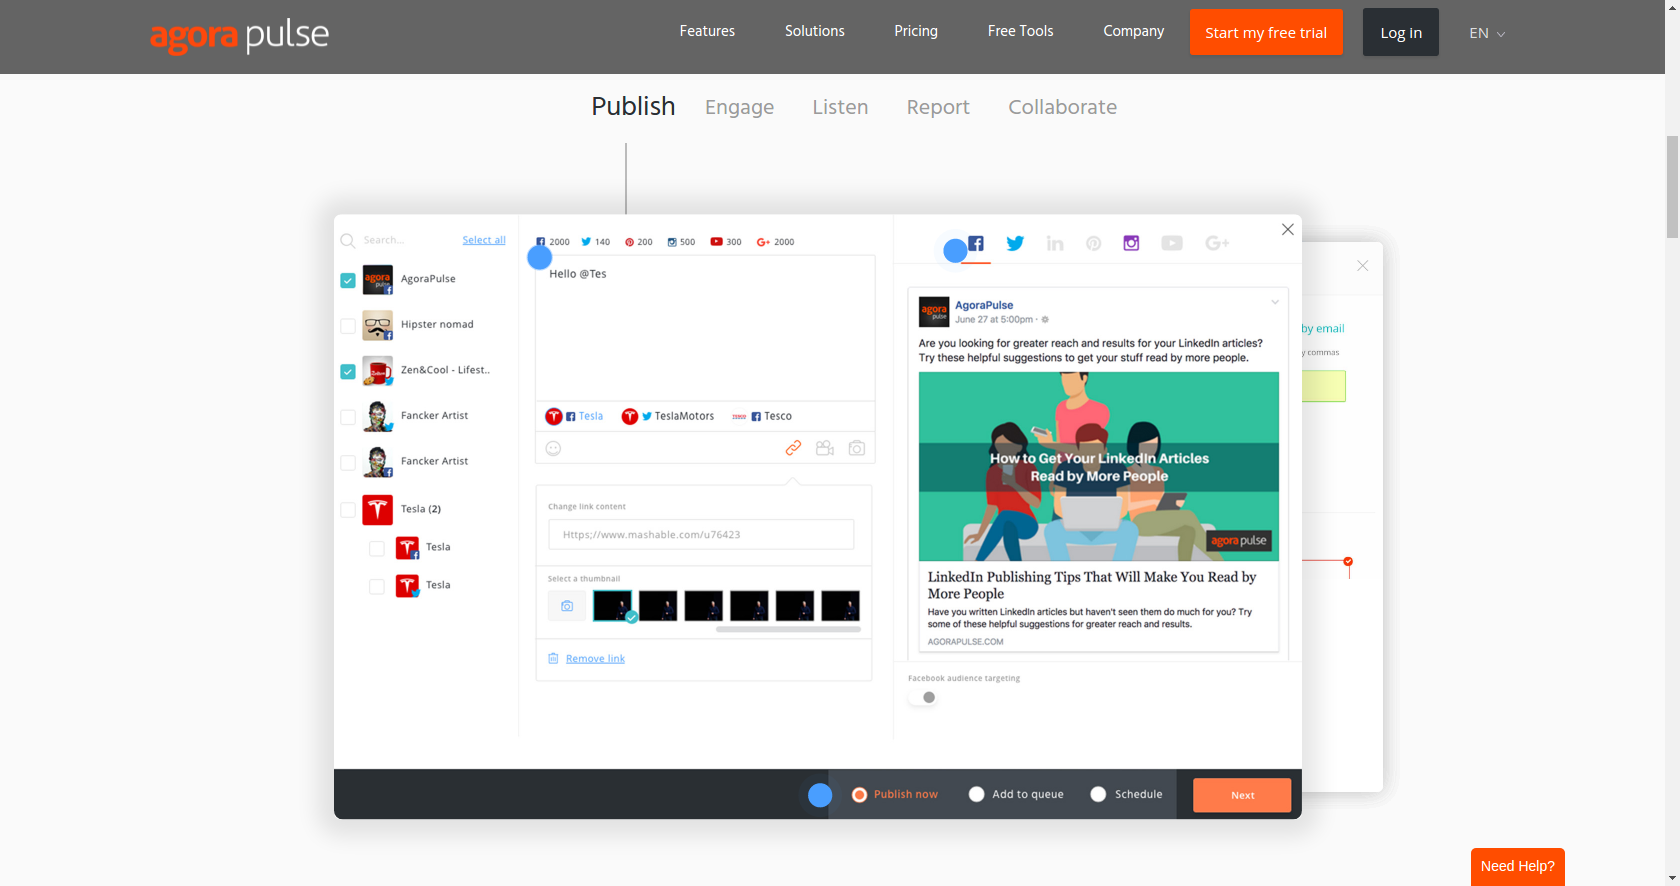Open the Free Tools menu

click(1021, 31)
